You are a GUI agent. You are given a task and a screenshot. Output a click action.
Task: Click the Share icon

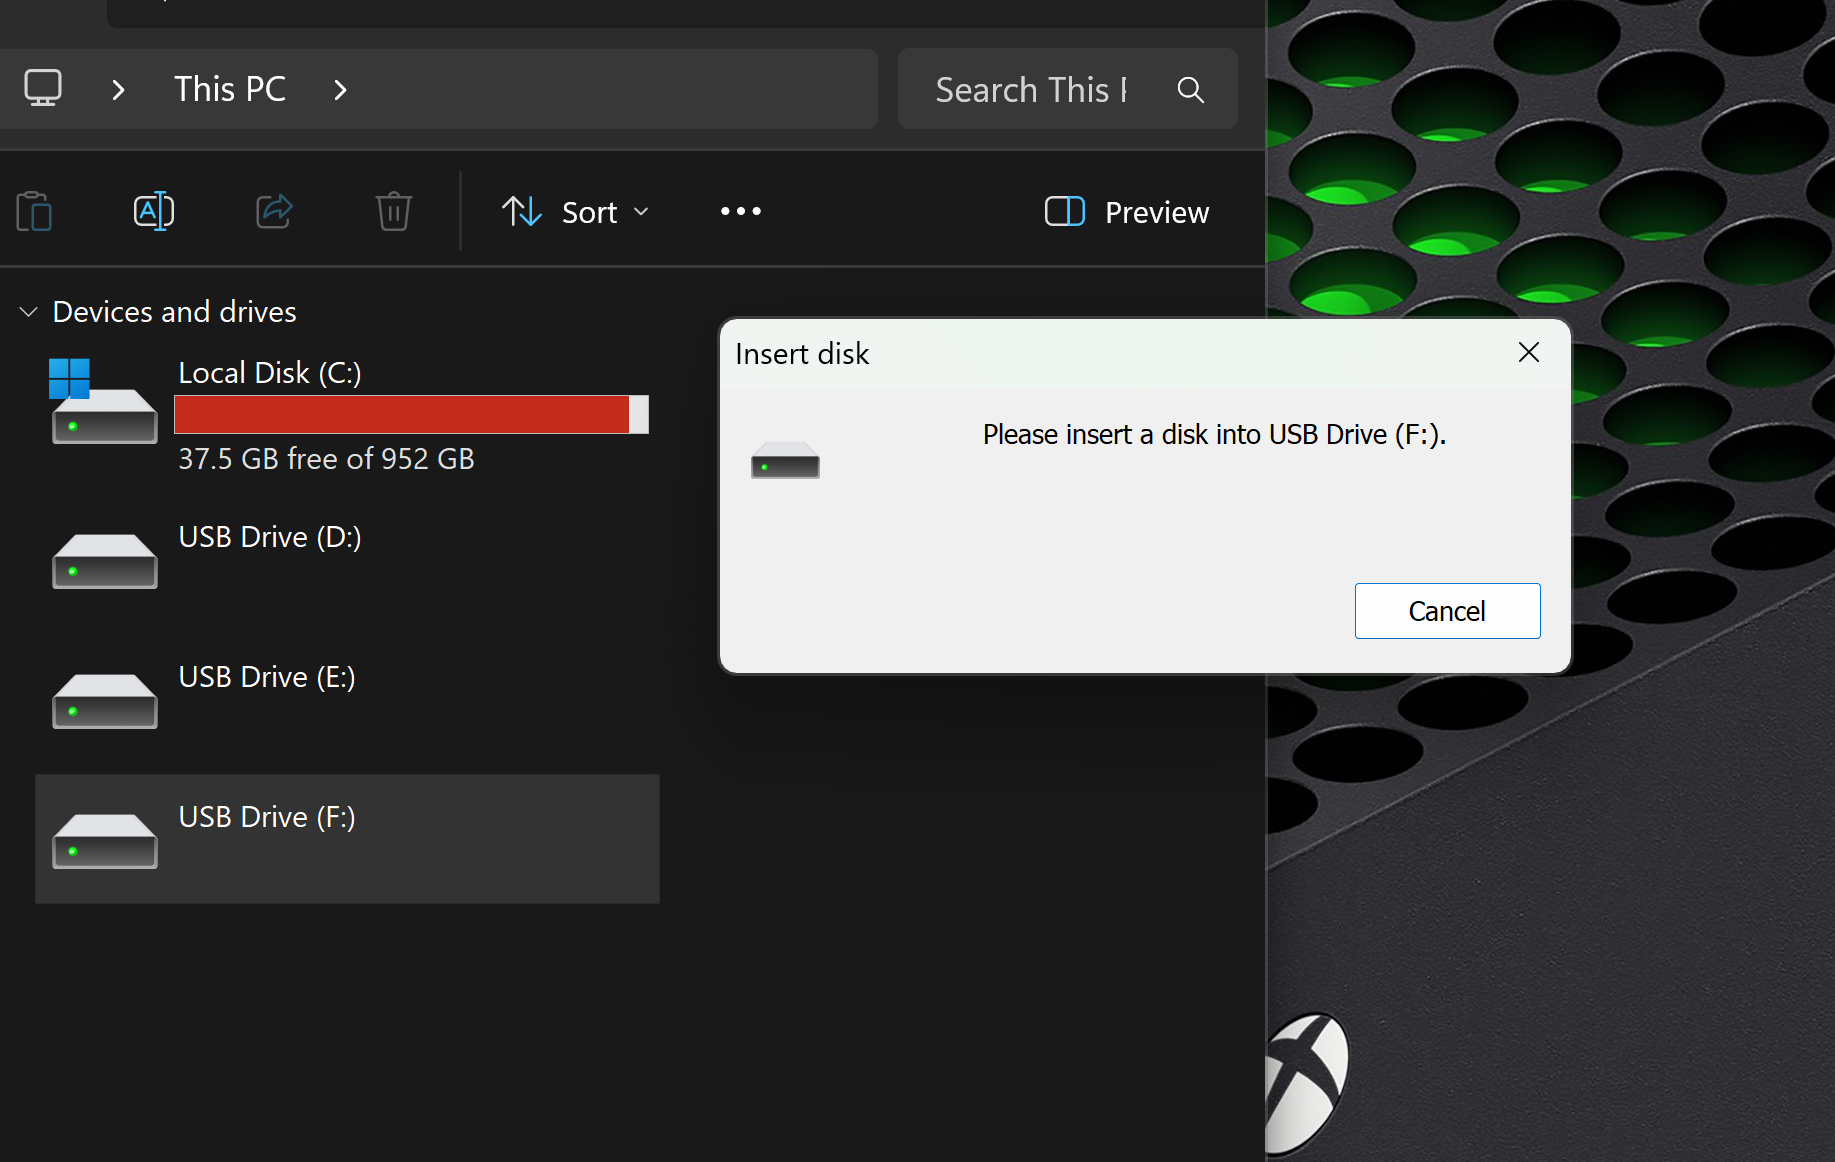[274, 211]
